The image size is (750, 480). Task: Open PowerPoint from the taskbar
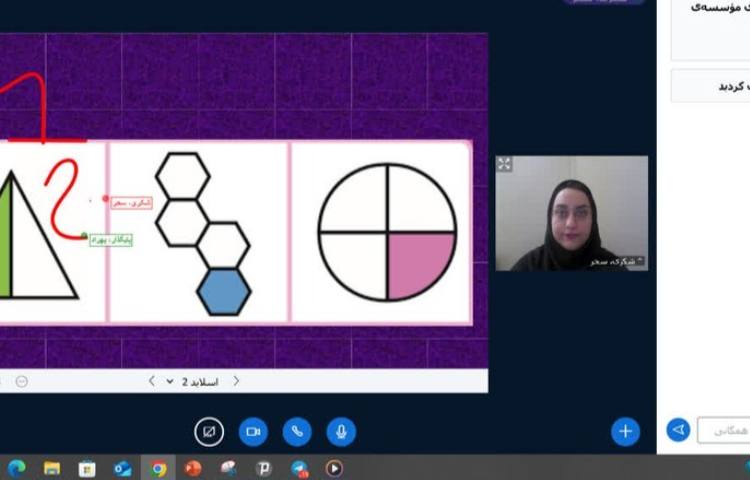[193, 468]
